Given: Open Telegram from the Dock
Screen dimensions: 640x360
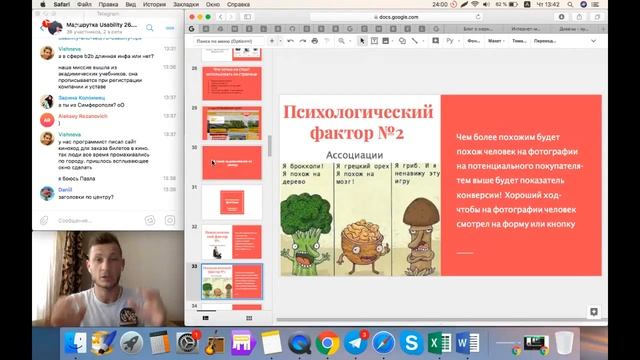Looking at the screenshot, I should (356, 343).
